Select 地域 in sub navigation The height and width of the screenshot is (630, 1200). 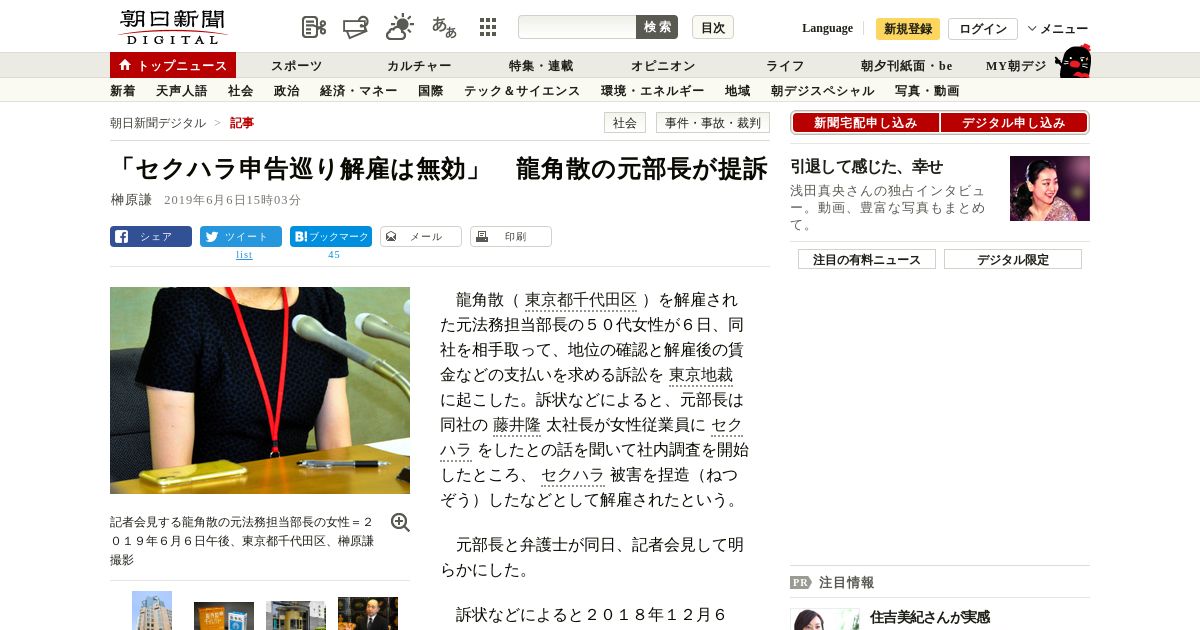[x=738, y=91]
